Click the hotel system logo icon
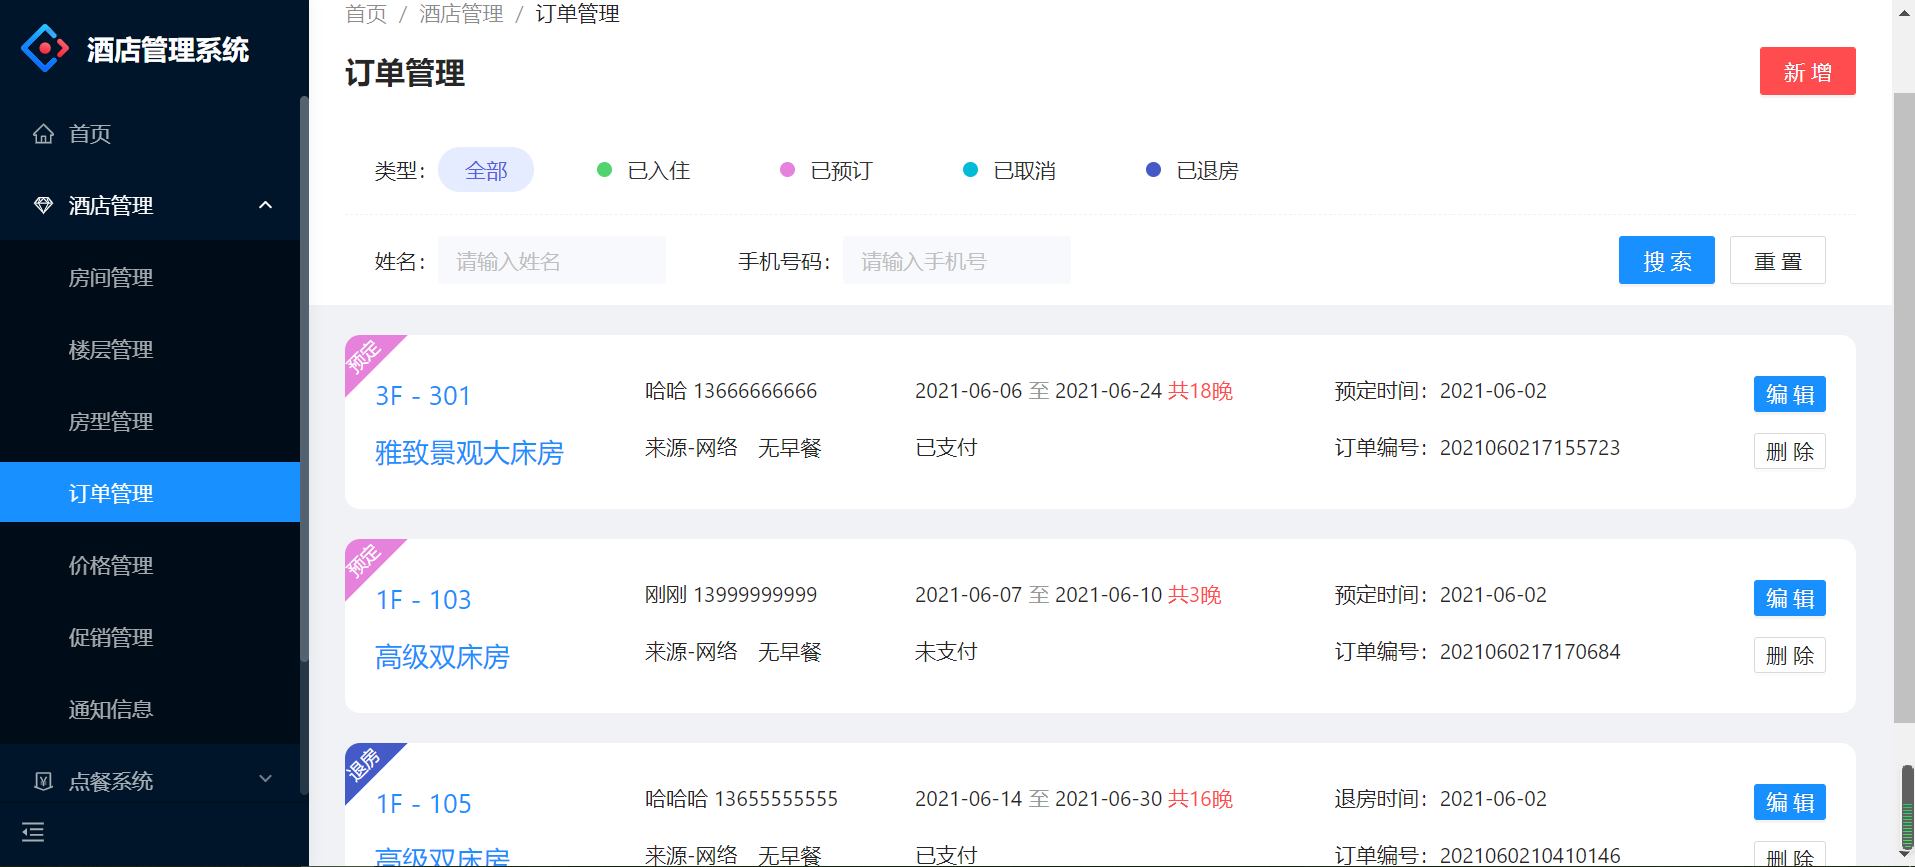The image size is (1915, 867). coord(45,48)
